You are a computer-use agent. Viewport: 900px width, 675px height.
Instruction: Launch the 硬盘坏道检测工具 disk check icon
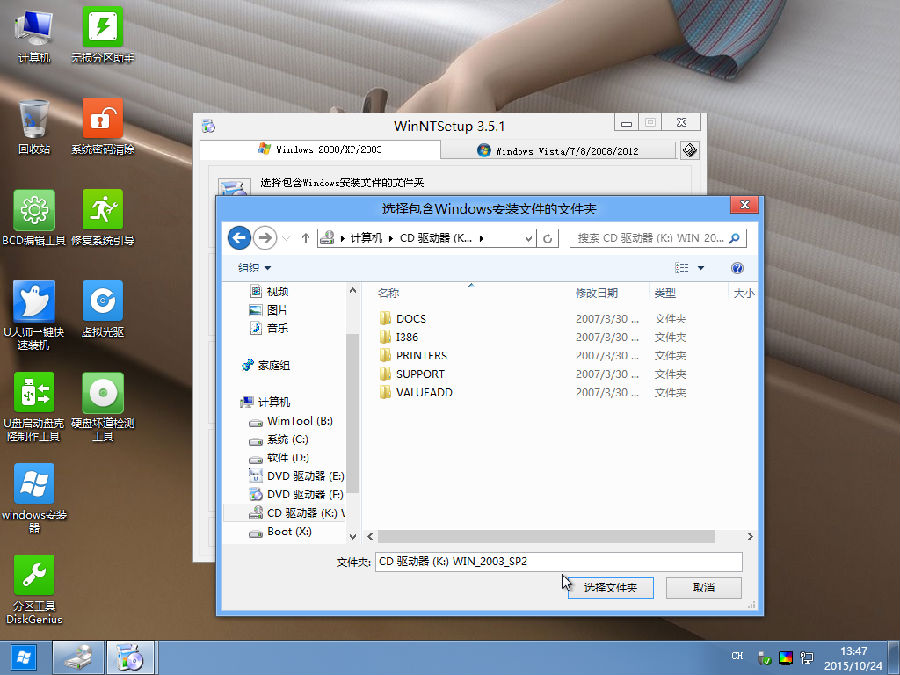[103, 407]
